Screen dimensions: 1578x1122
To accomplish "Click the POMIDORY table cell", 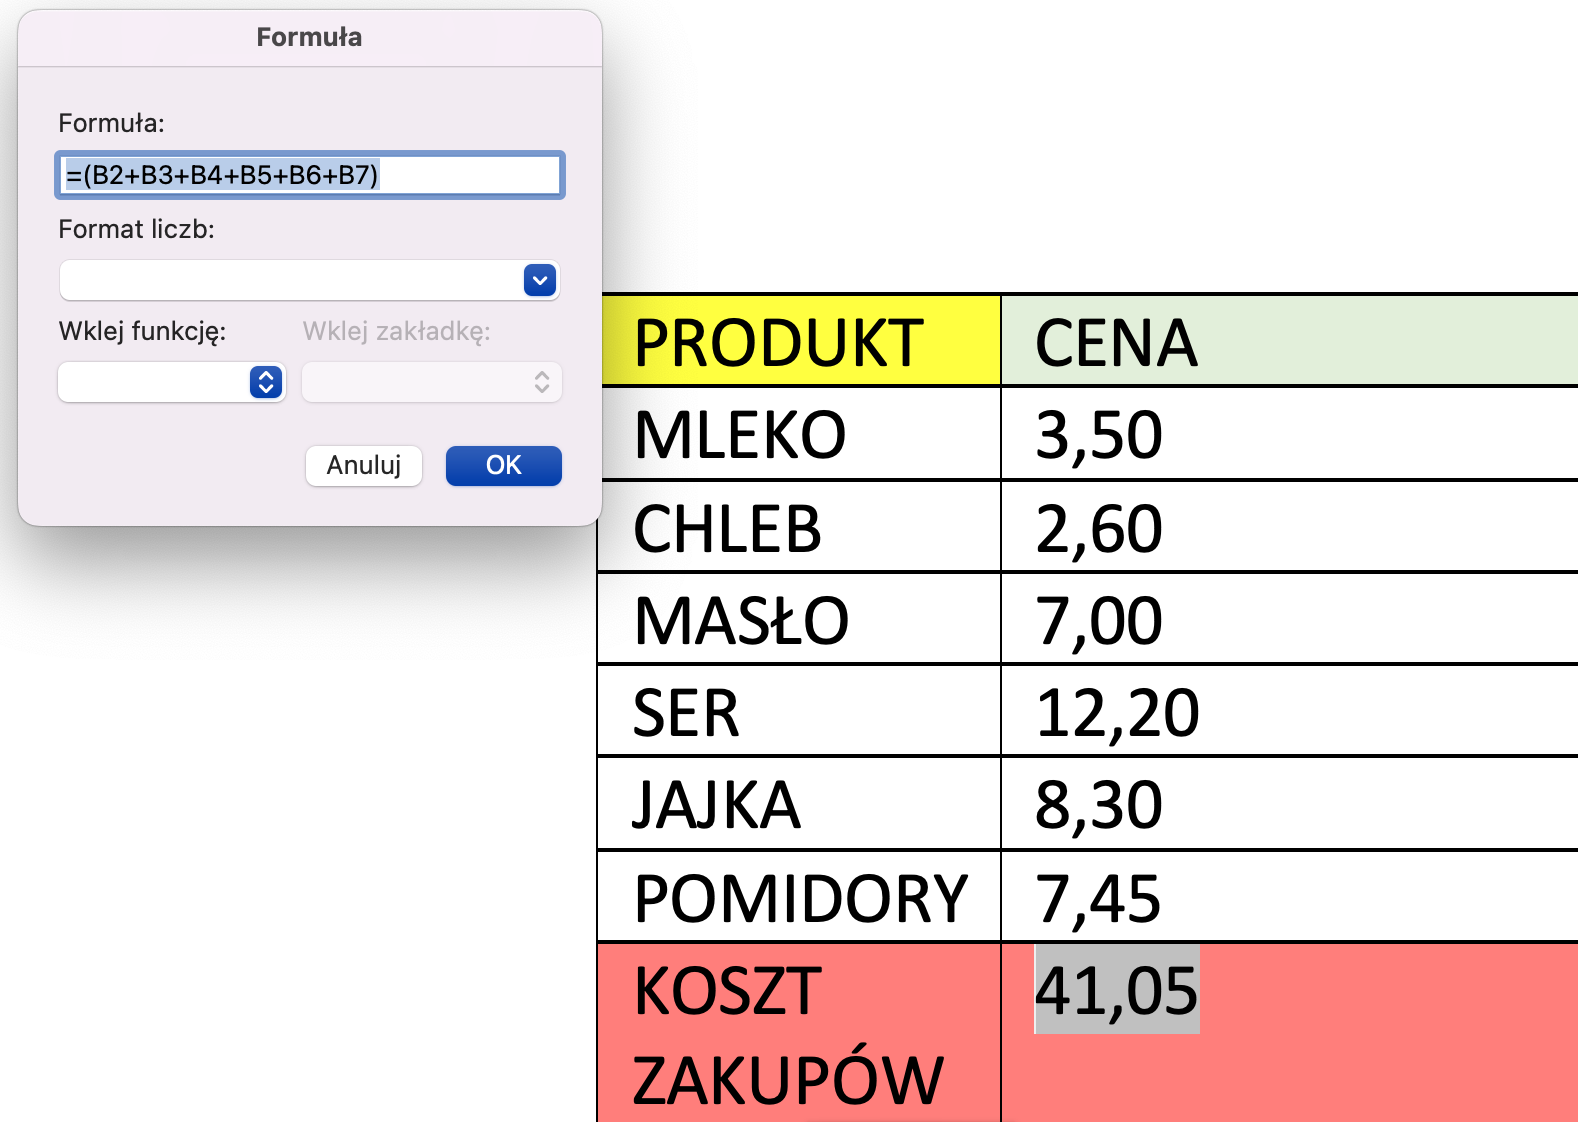I will click(x=800, y=897).
